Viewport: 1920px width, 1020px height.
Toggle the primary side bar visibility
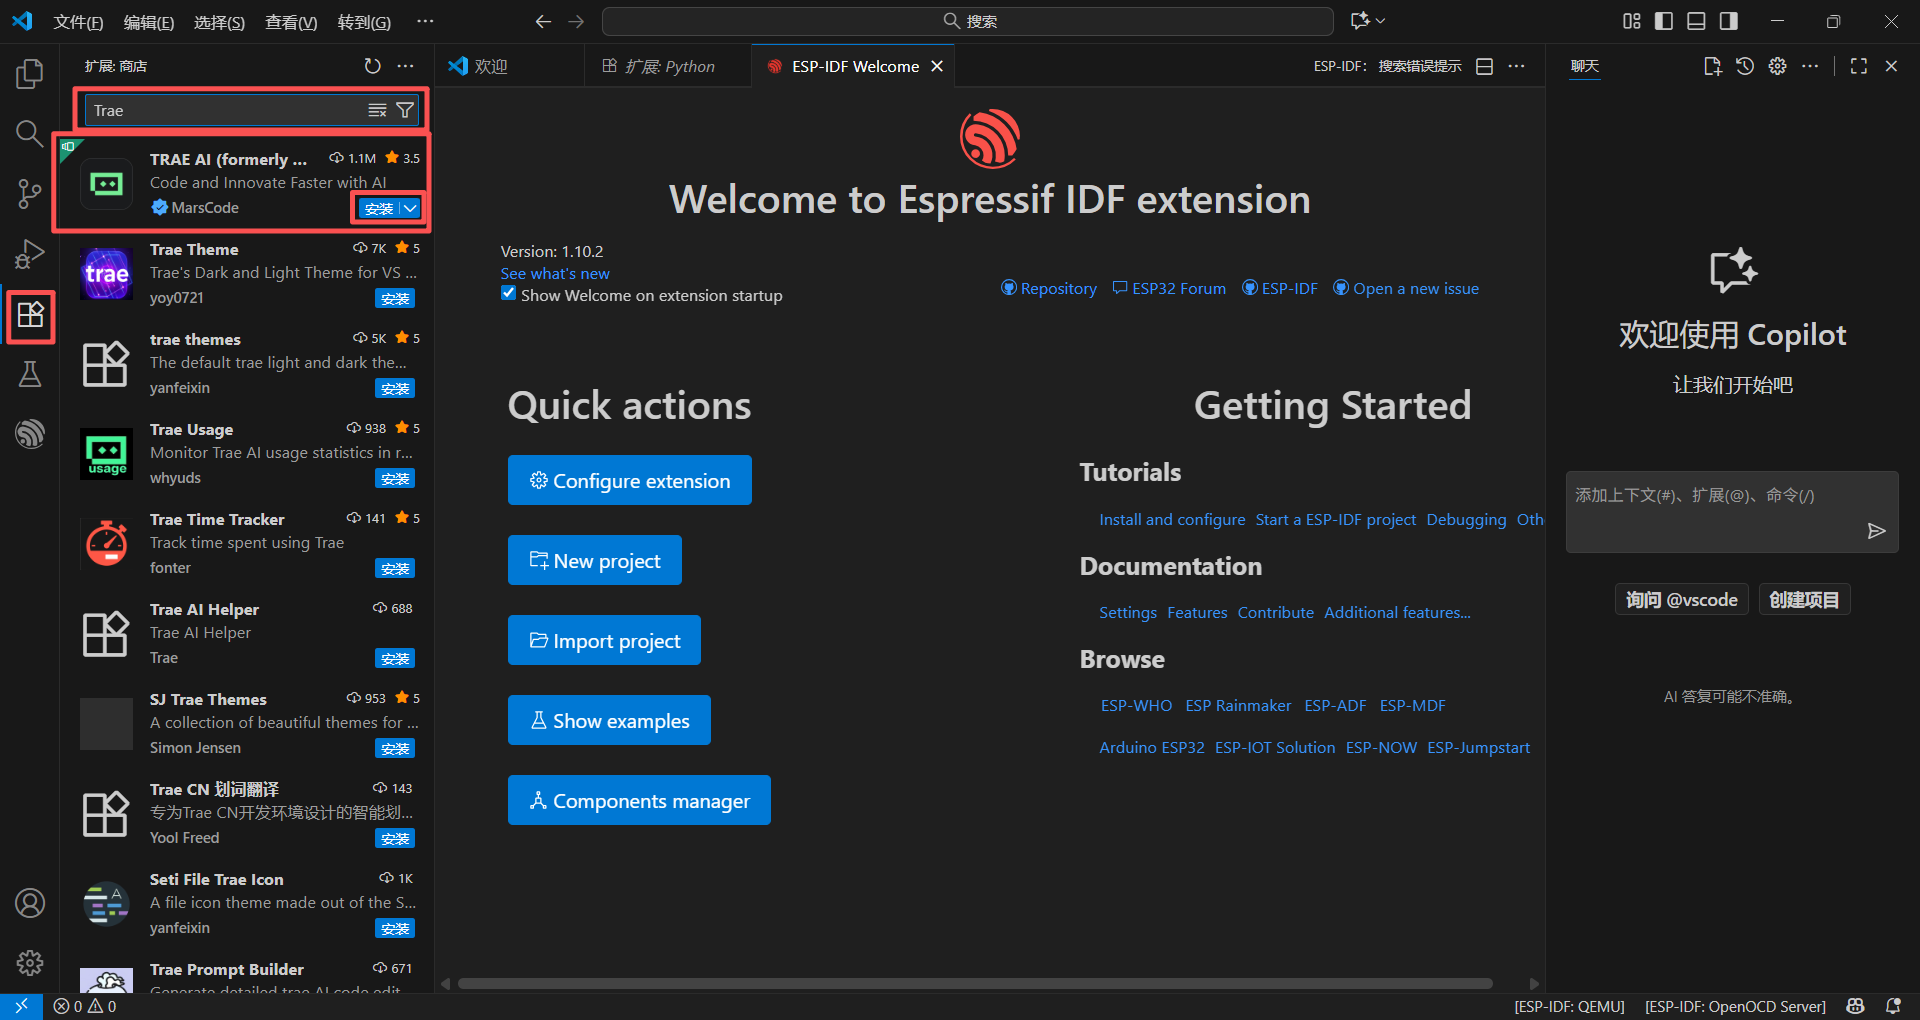pos(1664,21)
